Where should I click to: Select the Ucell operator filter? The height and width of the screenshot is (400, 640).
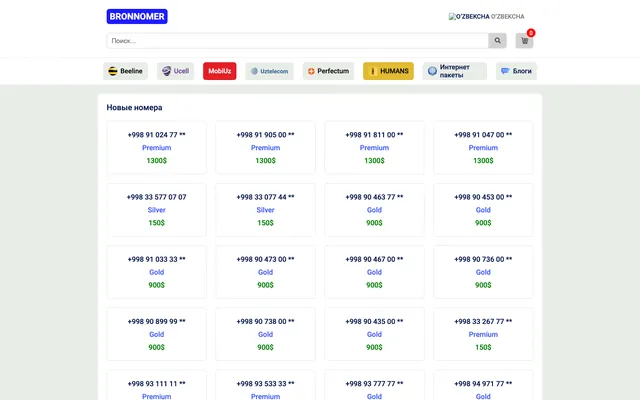click(176, 71)
